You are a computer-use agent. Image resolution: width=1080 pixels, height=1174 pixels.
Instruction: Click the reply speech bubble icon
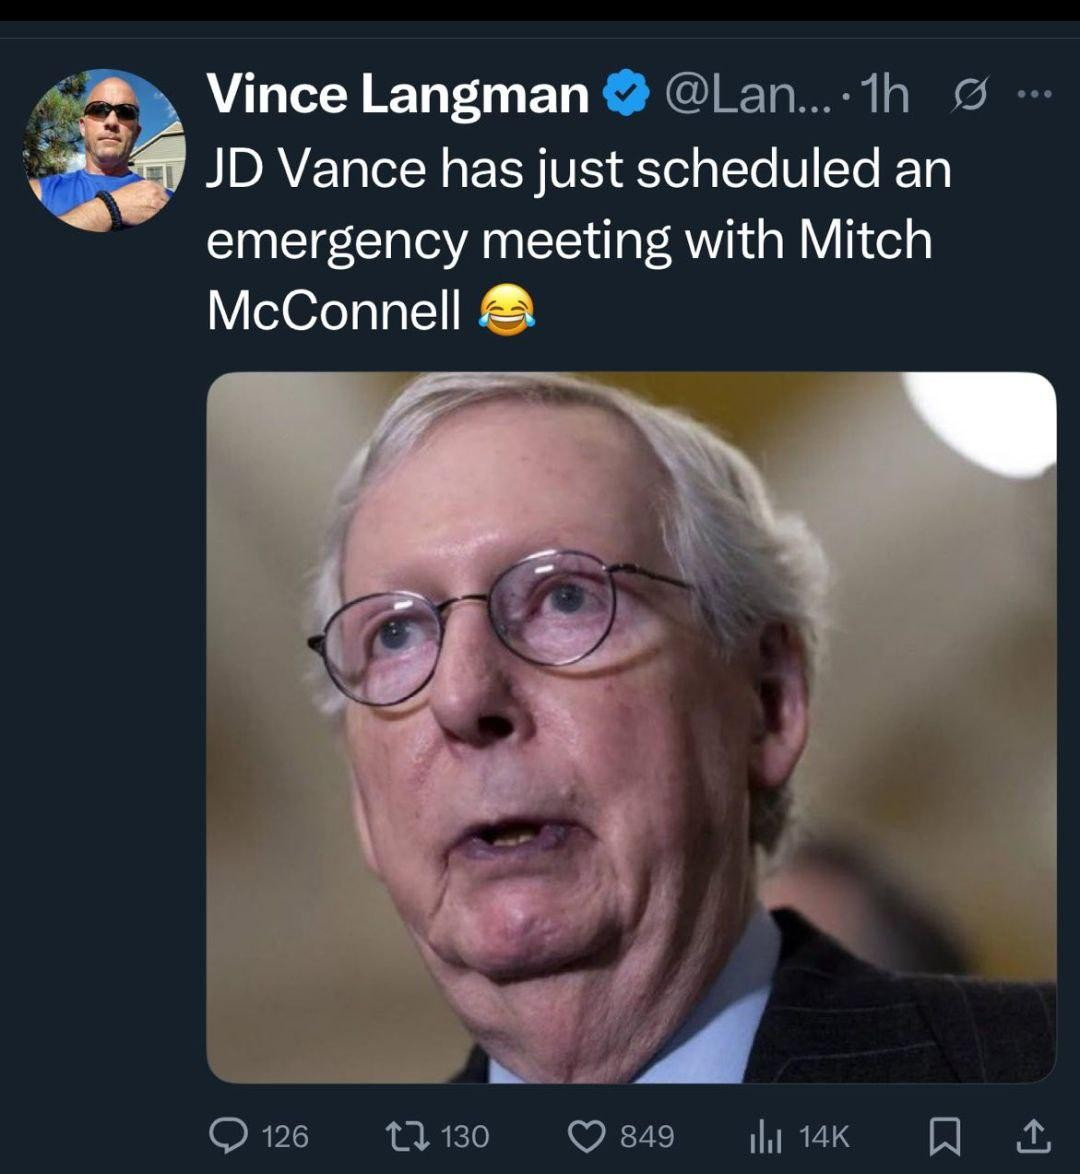click(229, 1136)
